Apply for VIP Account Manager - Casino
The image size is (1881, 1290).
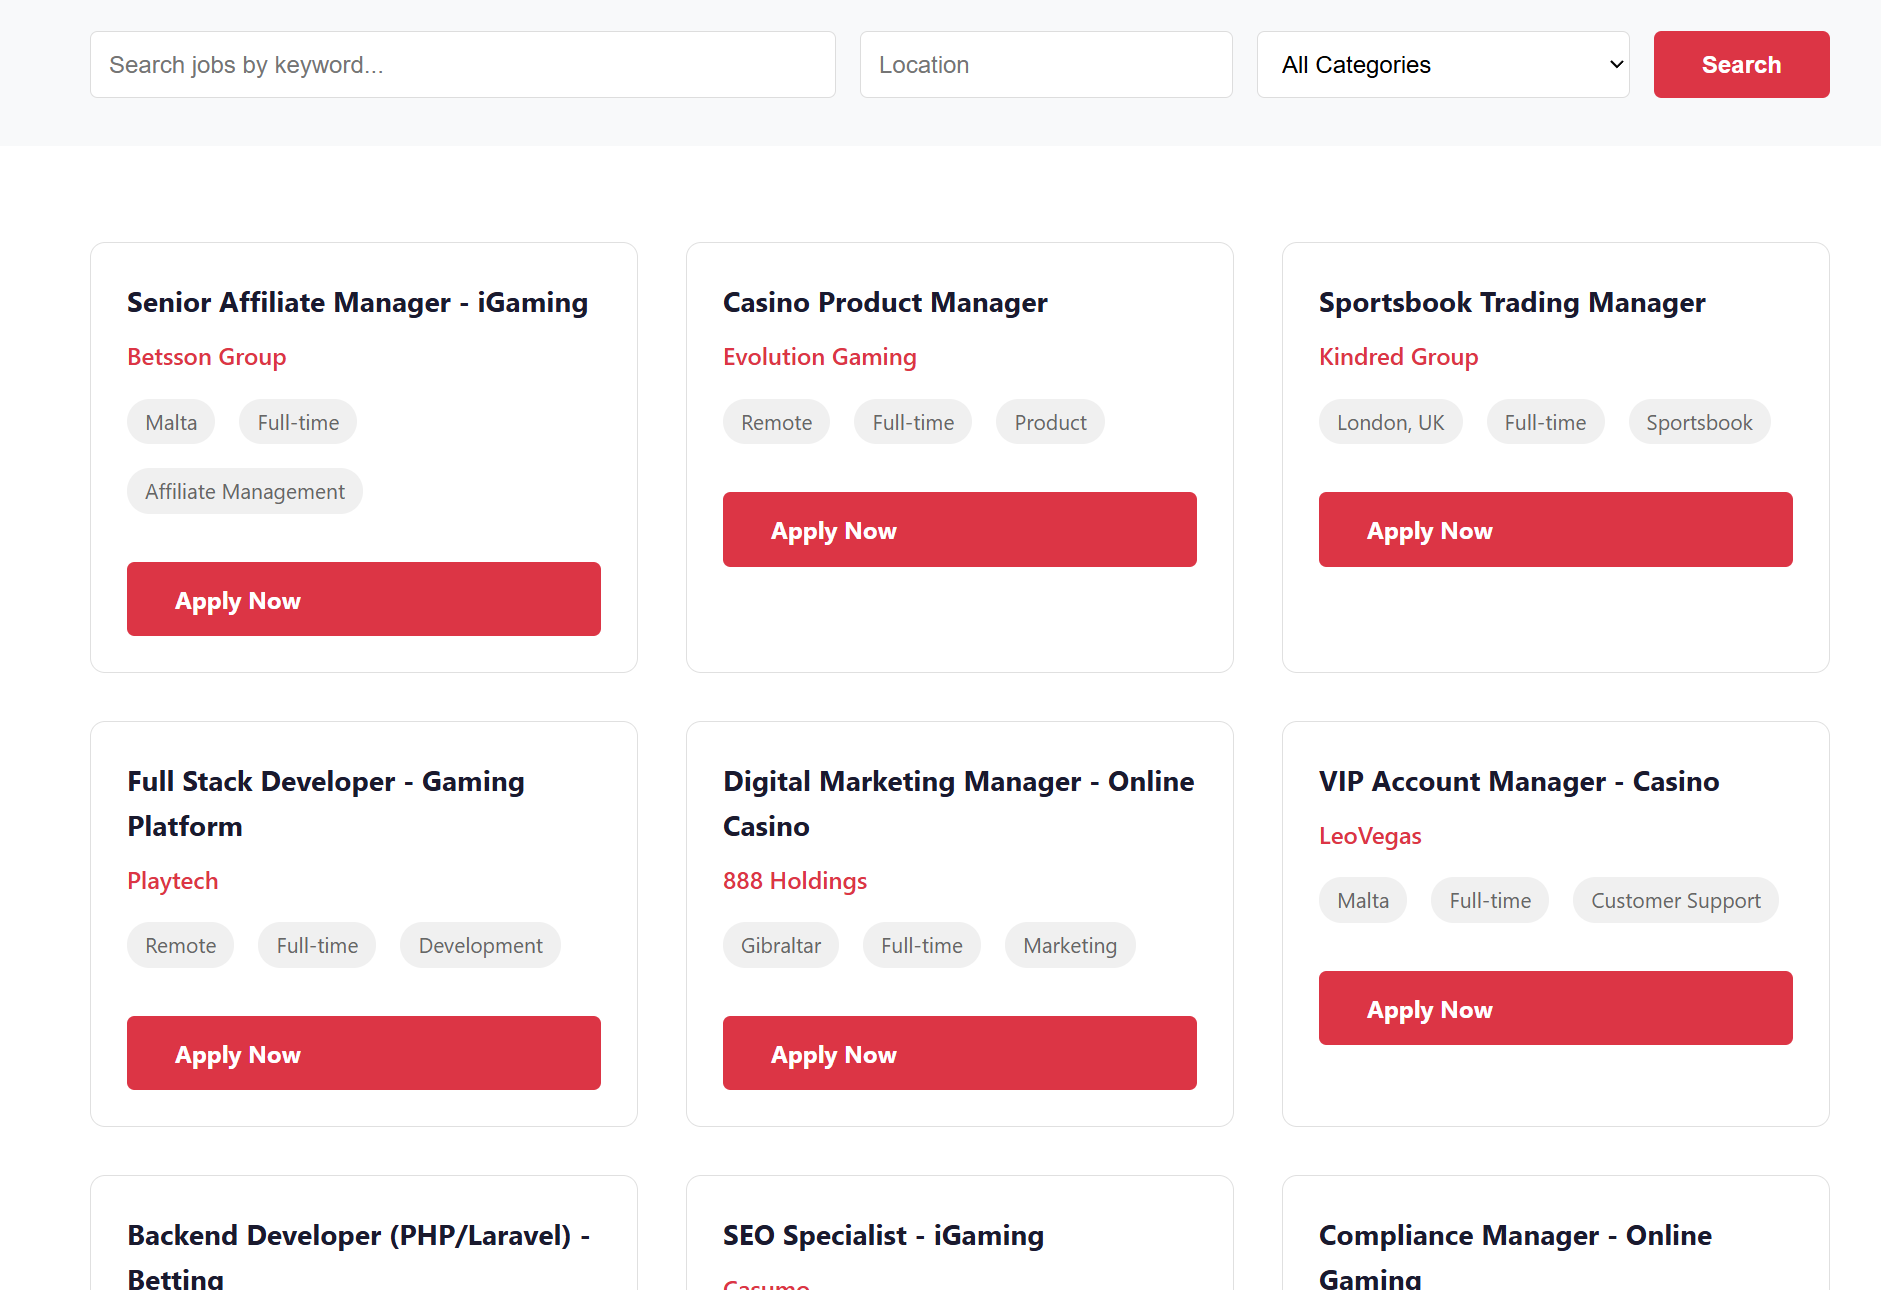[x=1555, y=1008]
